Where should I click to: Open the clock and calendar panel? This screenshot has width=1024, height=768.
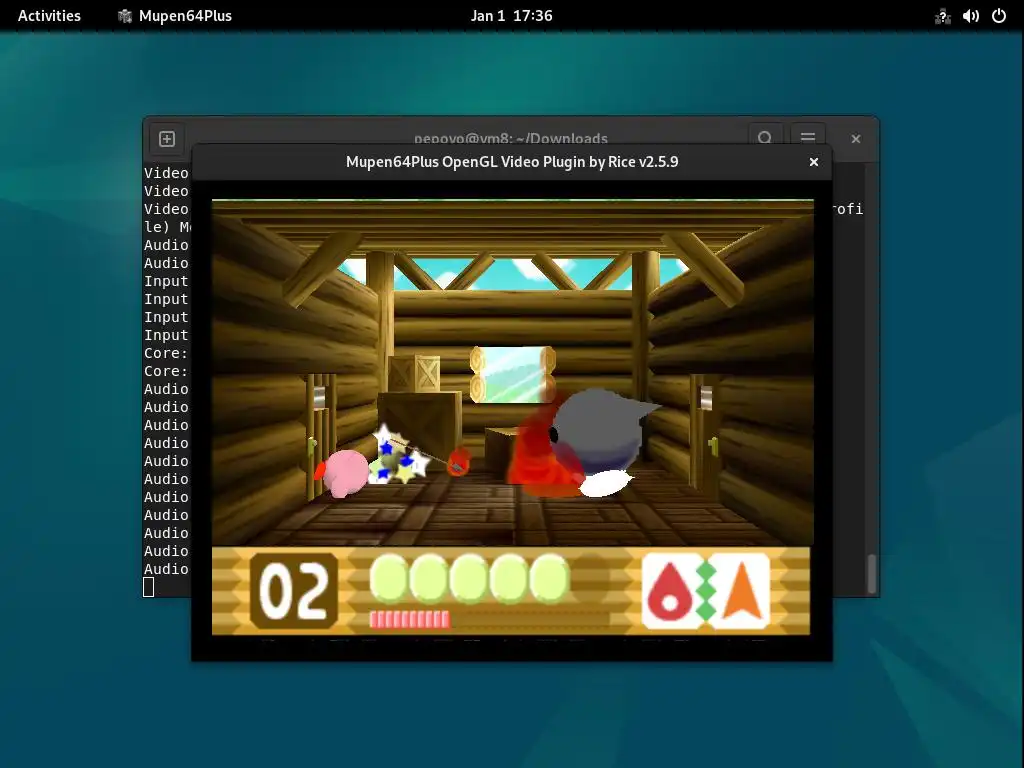point(511,16)
